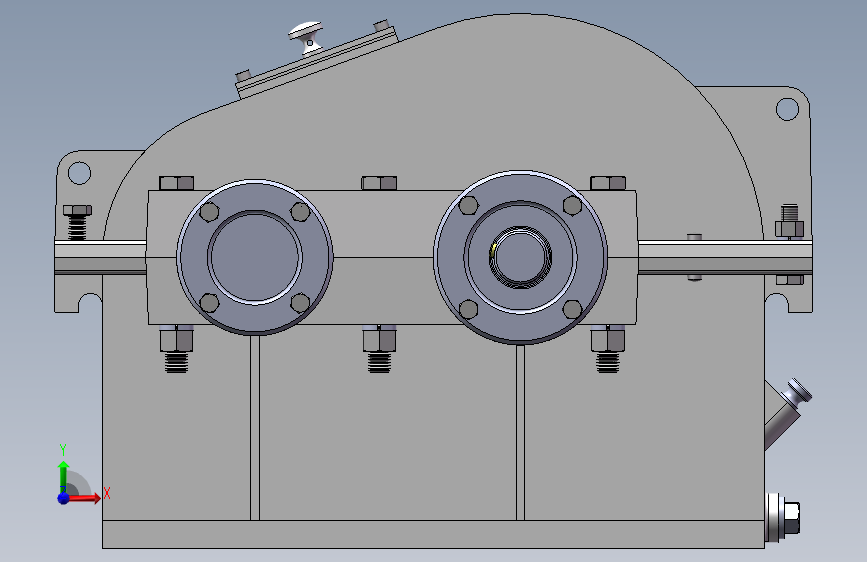The width and height of the screenshot is (867, 562).
Task: Select the blue Z axis origin ball
Action: (x=64, y=498)
